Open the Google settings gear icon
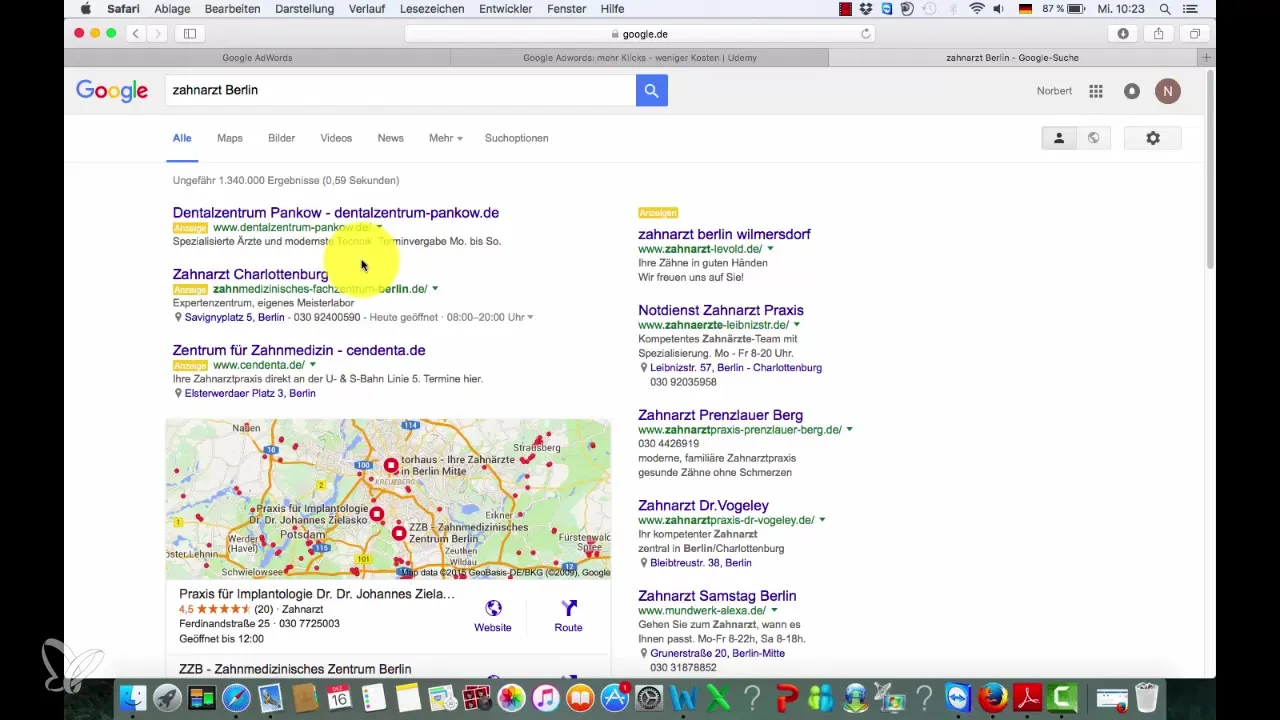Image resolution: width=1280 pixels, height=720 pixels. click(x=1153, y=138)
